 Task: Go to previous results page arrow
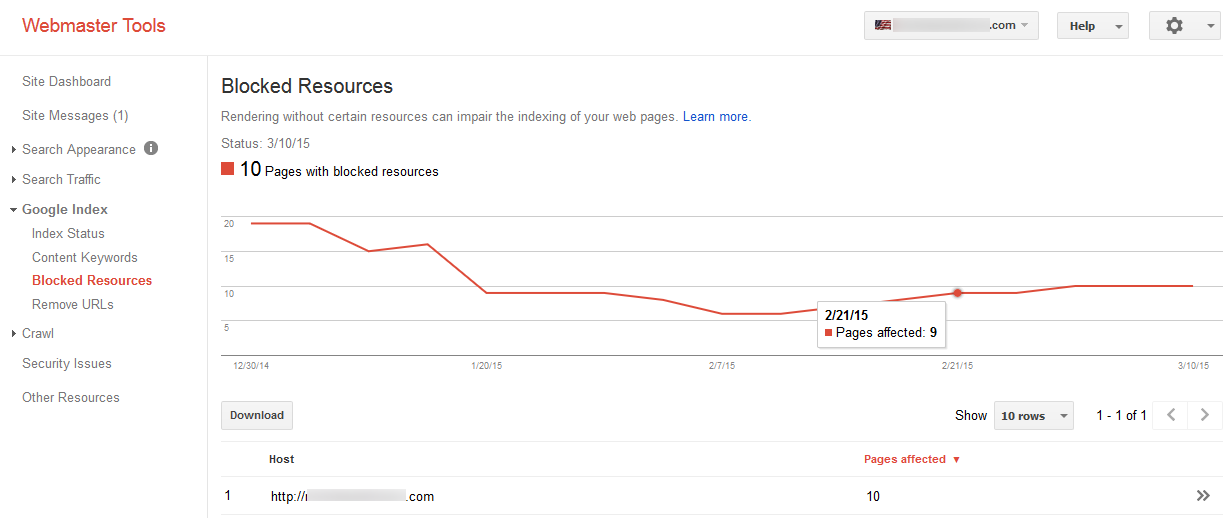tap(1170, 415)
